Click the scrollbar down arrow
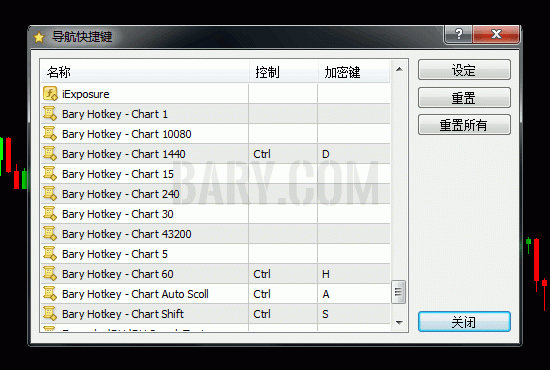The width and height of the screenshot is (550, 370). [x=399, y=322]
